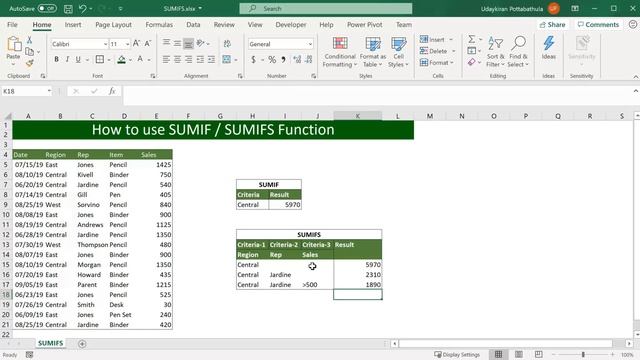Click the Paste clipboard icon
Screen dimensions: 640x360
pyautogui.click(x=13, y=44)
